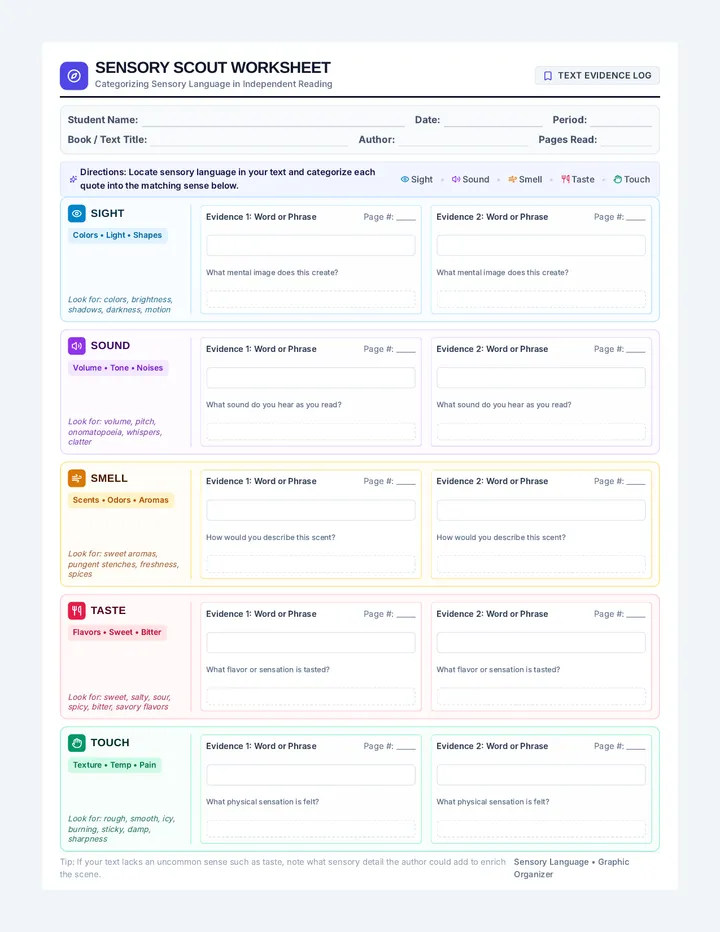Click the Touch Evidence 2 word or phrase box
Image resolution: width=720 pixels, height=932 pixels.
tap(541, 775)
